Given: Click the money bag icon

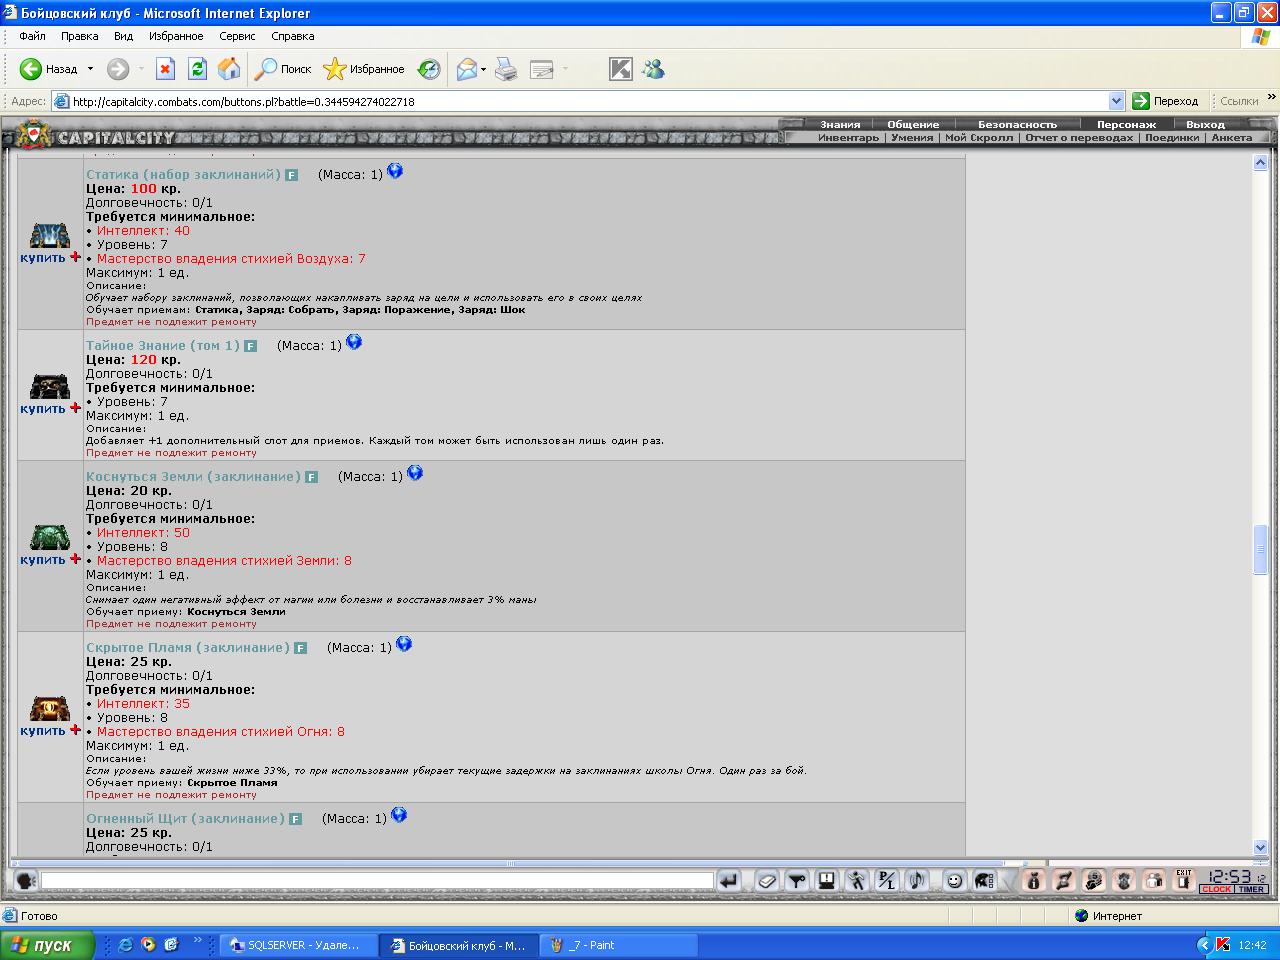Looking at the screenshot, I should [1034, 881].
